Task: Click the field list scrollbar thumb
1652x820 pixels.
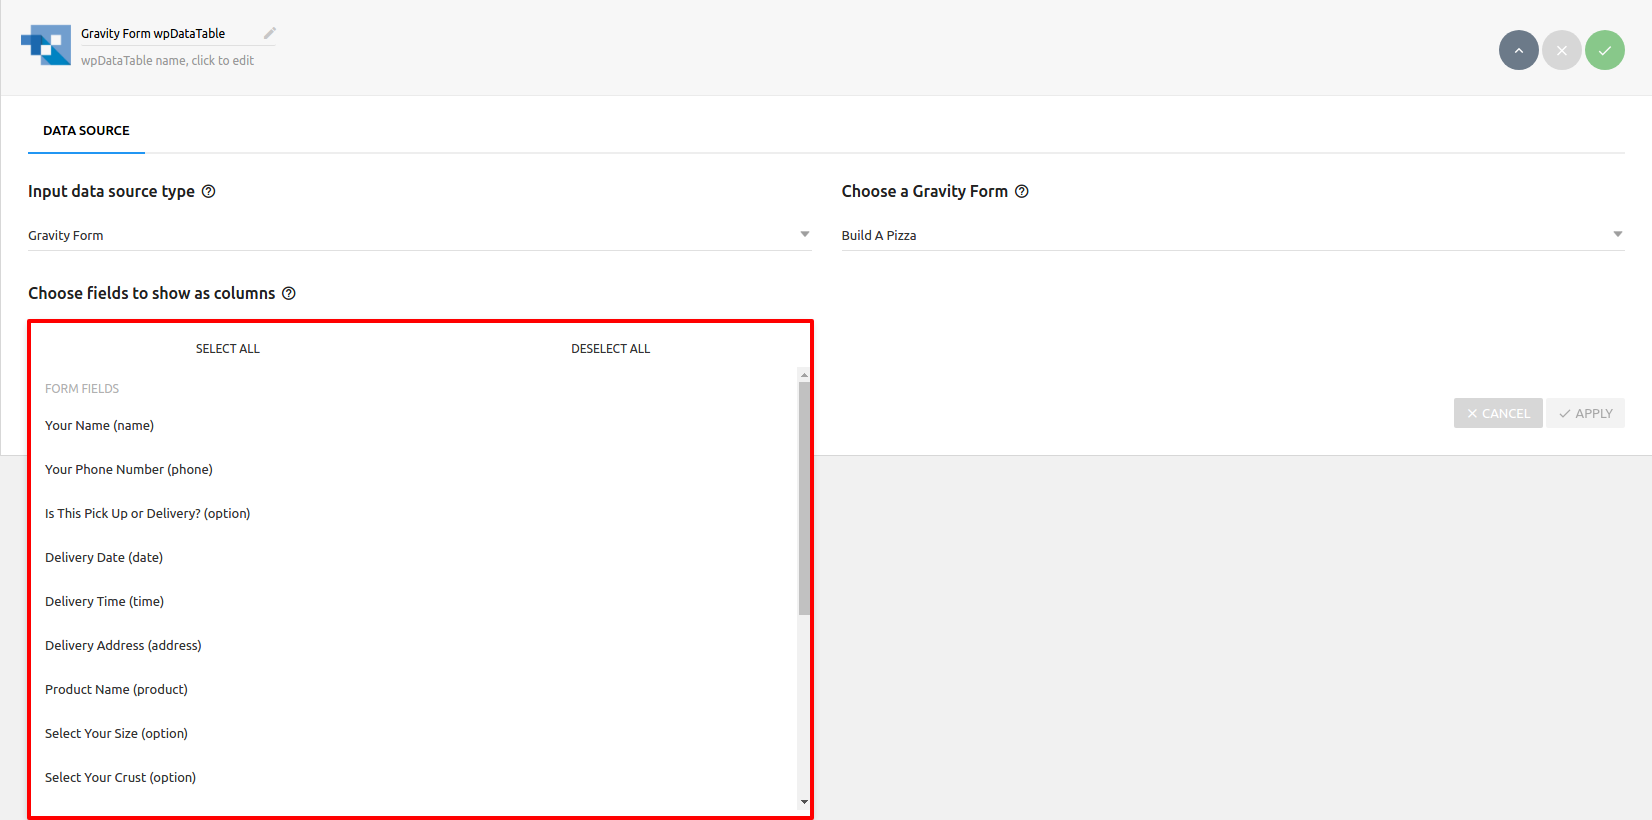Action: pyautogui.click(x=804, y=498)
